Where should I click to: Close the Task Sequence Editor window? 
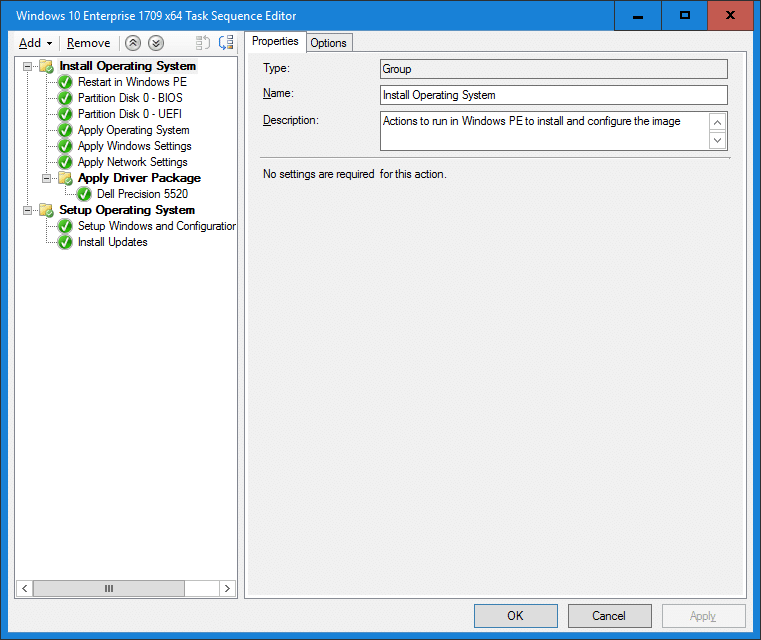click(x=730, y=16)
